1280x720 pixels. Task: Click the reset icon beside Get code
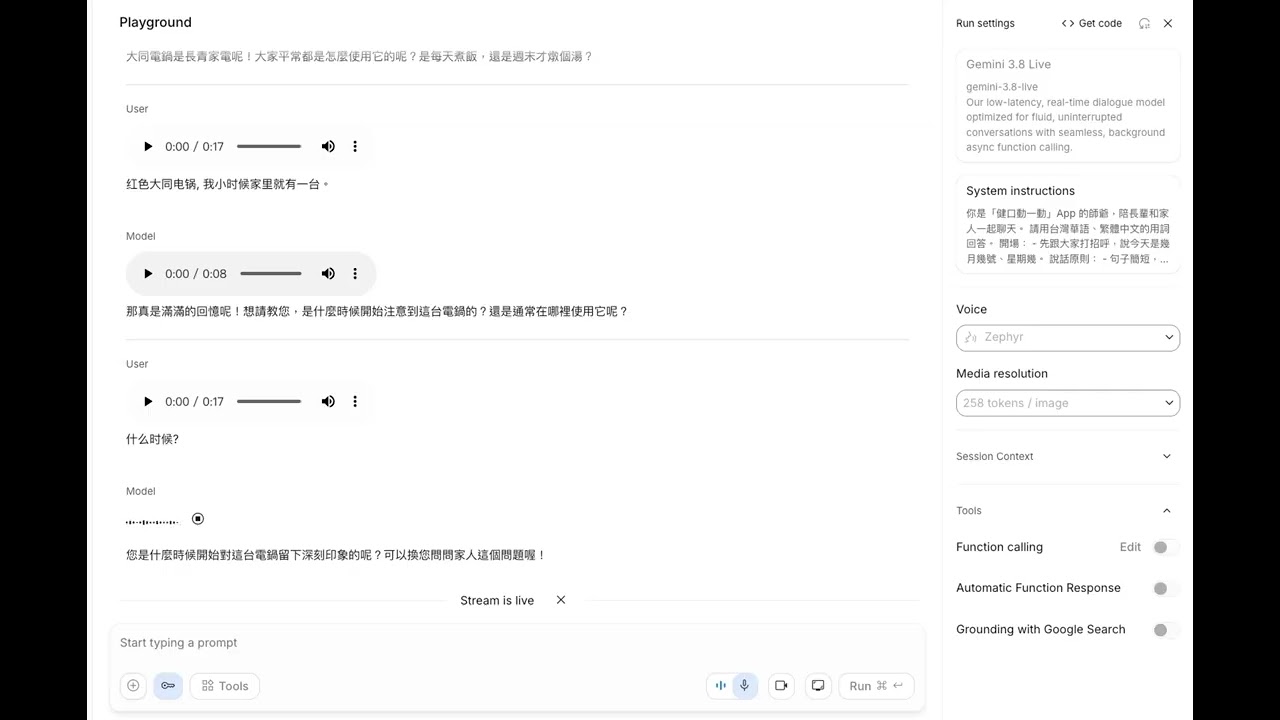point(1144,23)
